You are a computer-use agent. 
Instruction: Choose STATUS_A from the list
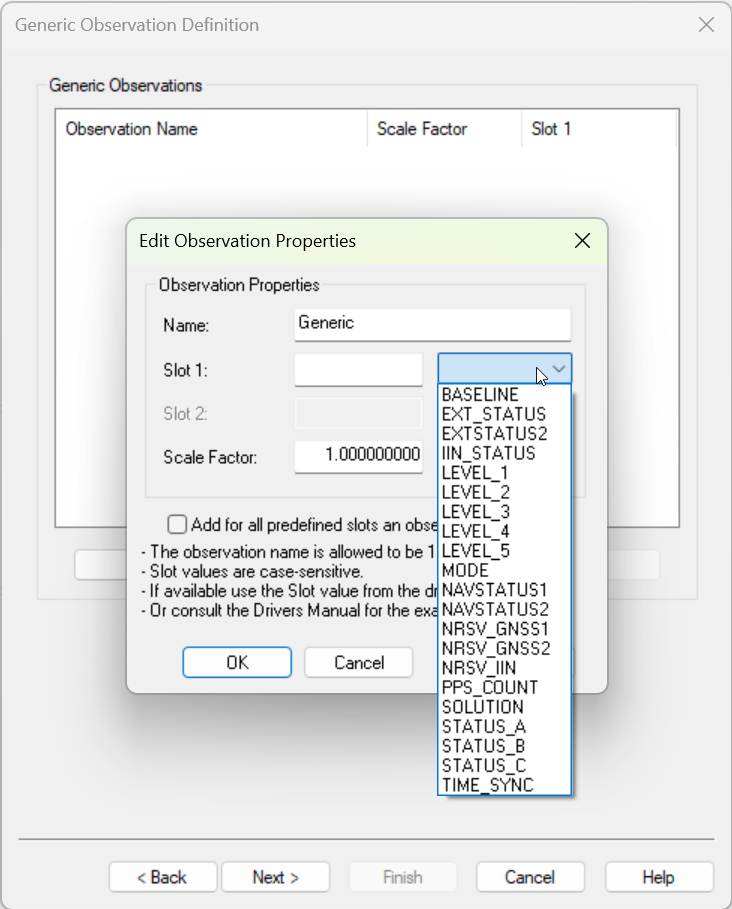tap(504, 727)
